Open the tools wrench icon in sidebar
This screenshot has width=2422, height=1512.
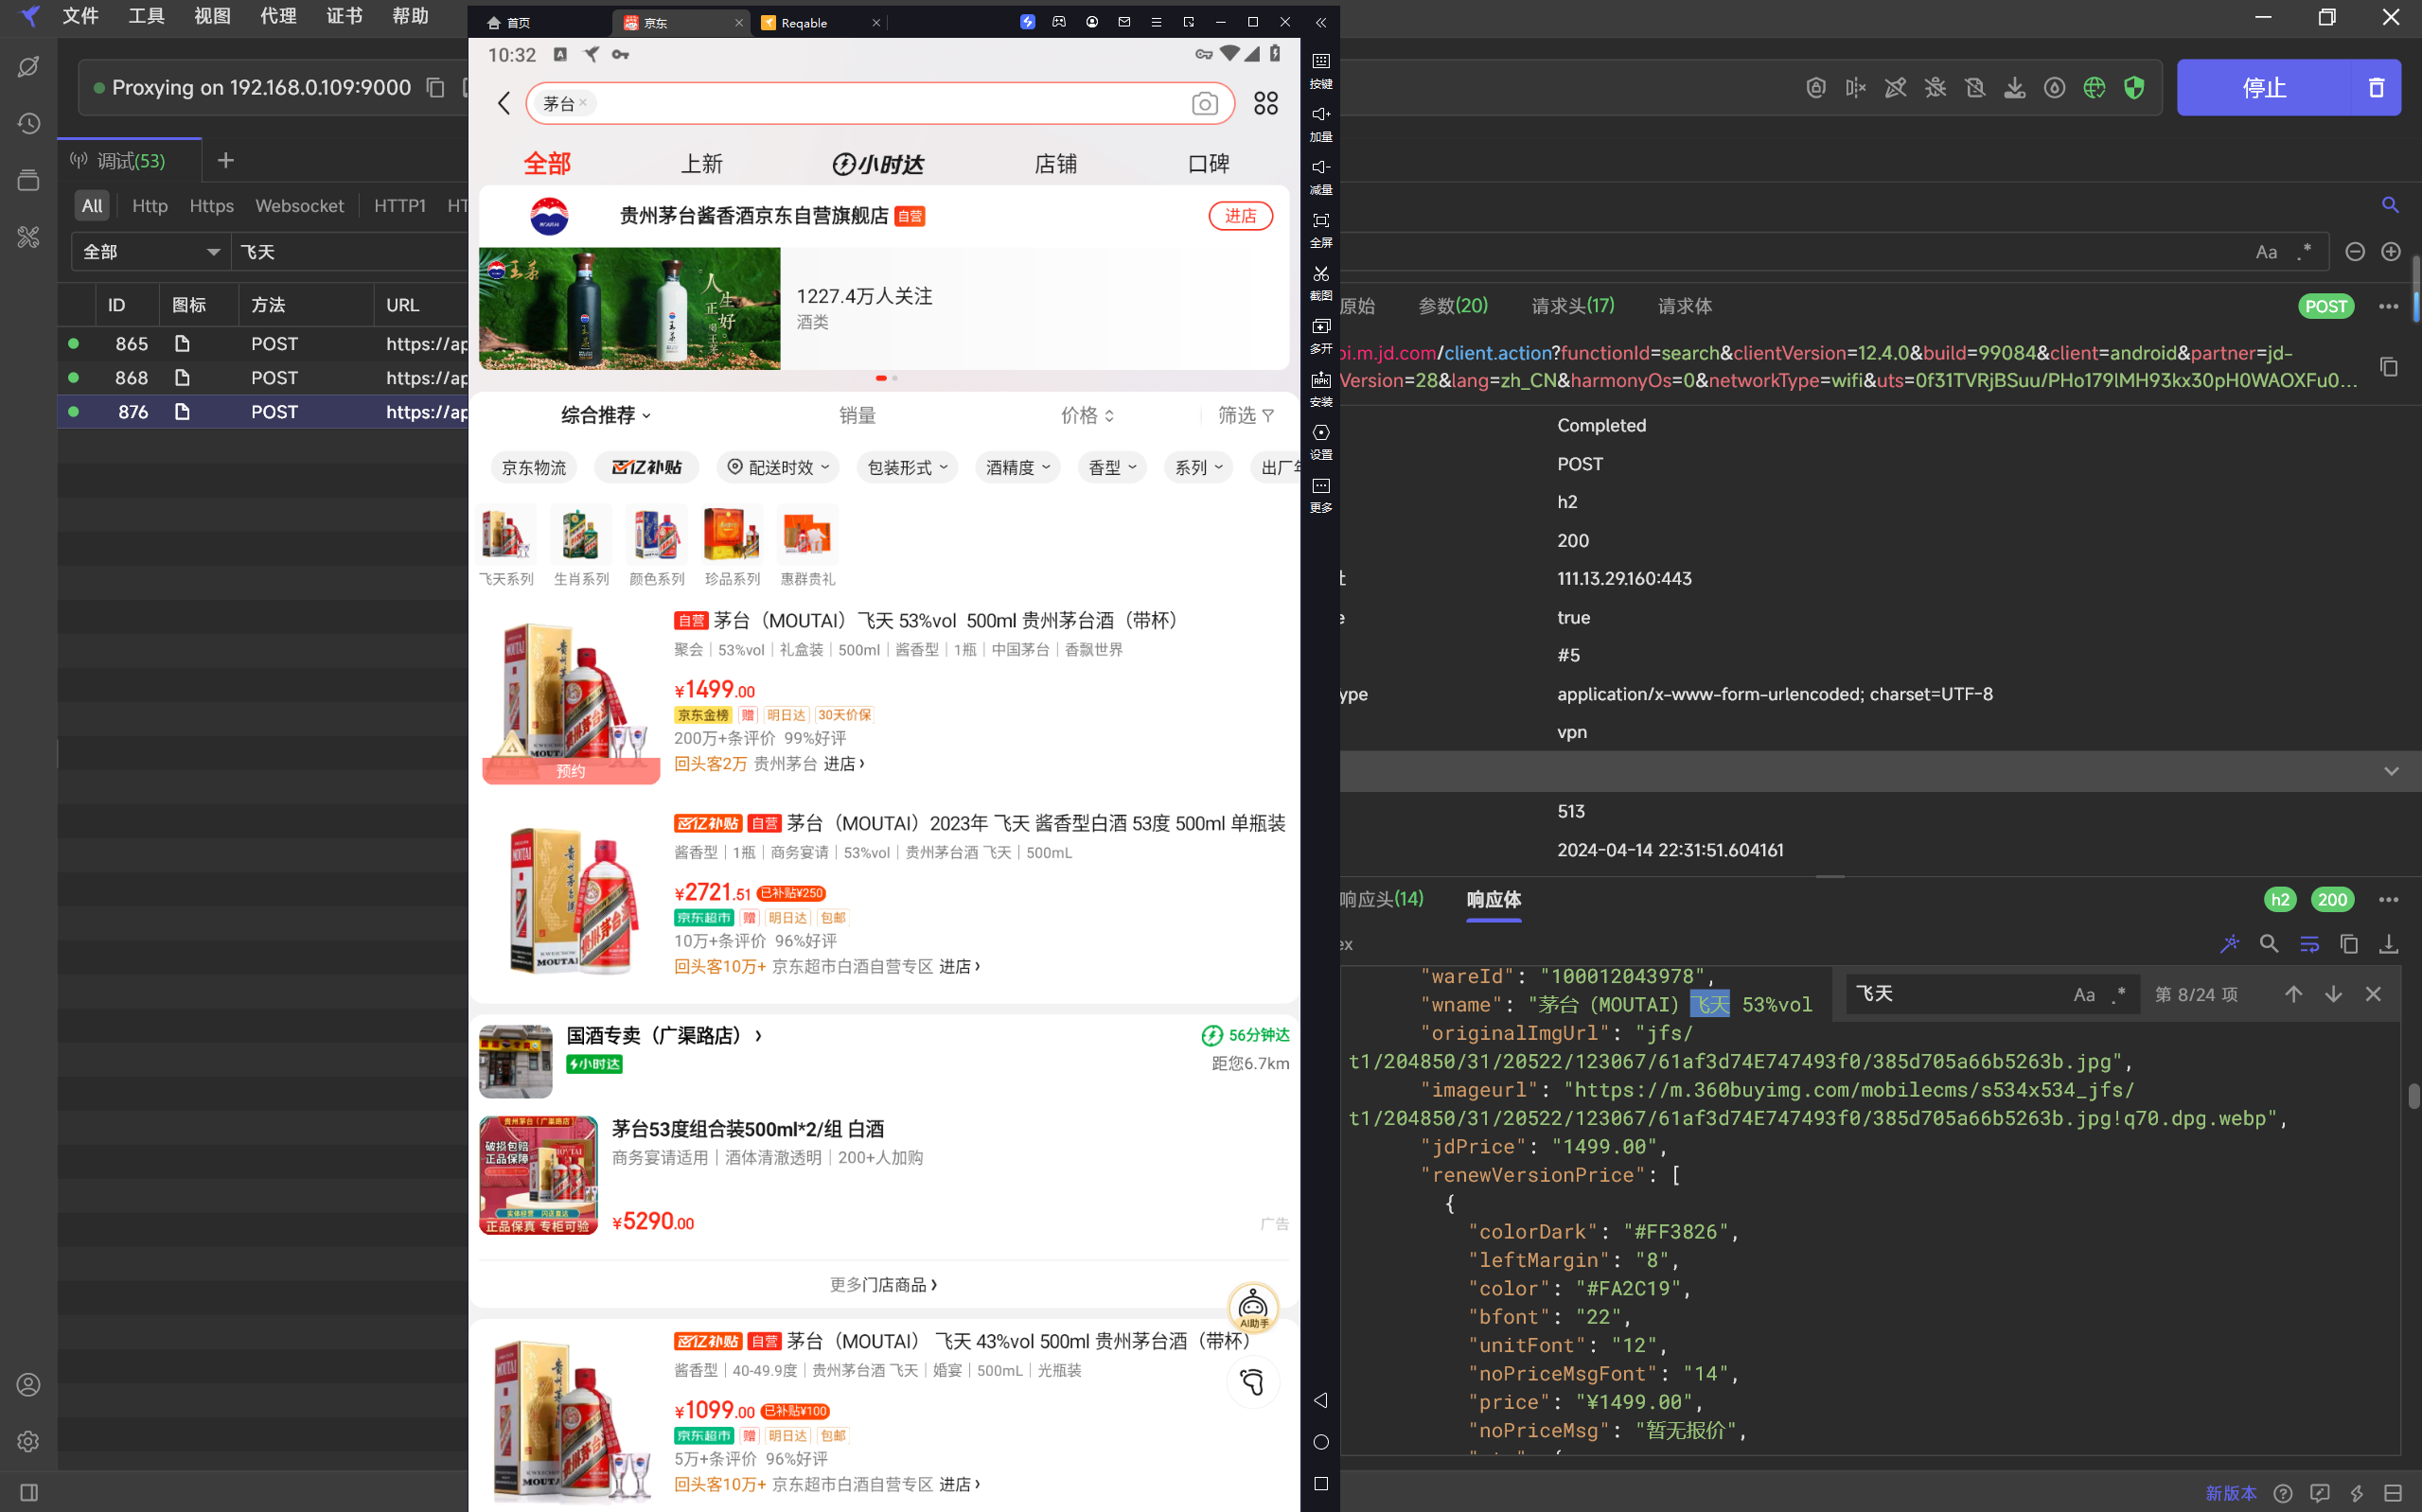click(x=28, y=237)
